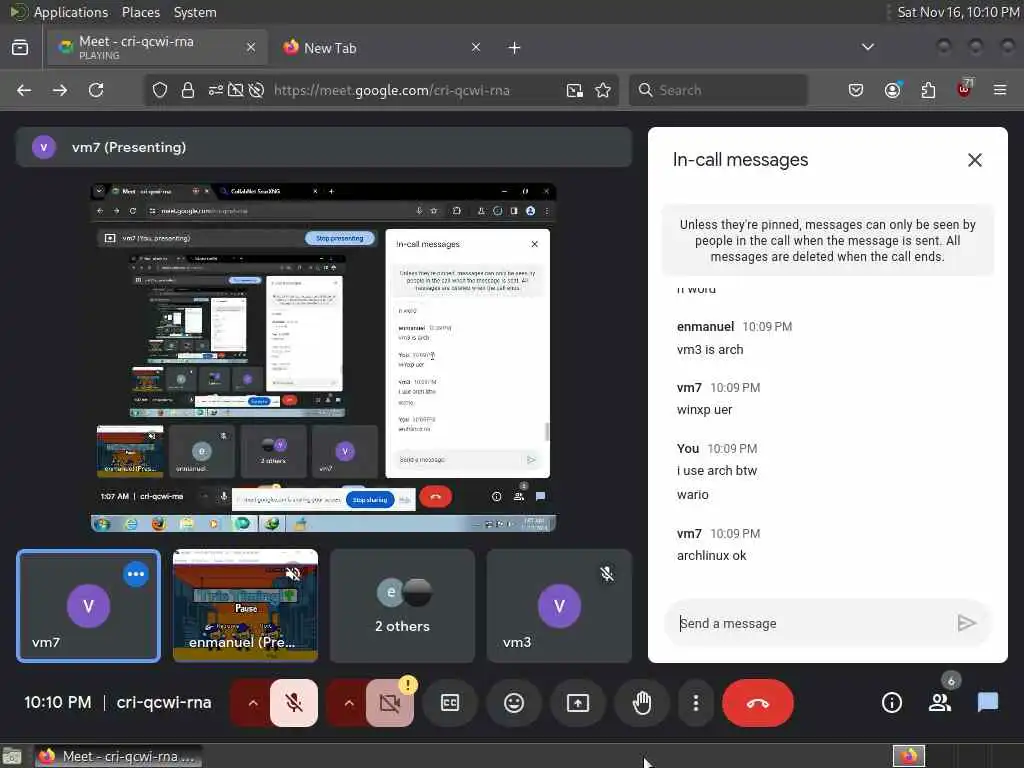The image size is (1024, 768).
Task: Click sender name 'enmanuel' in chat
Action: 705,327
